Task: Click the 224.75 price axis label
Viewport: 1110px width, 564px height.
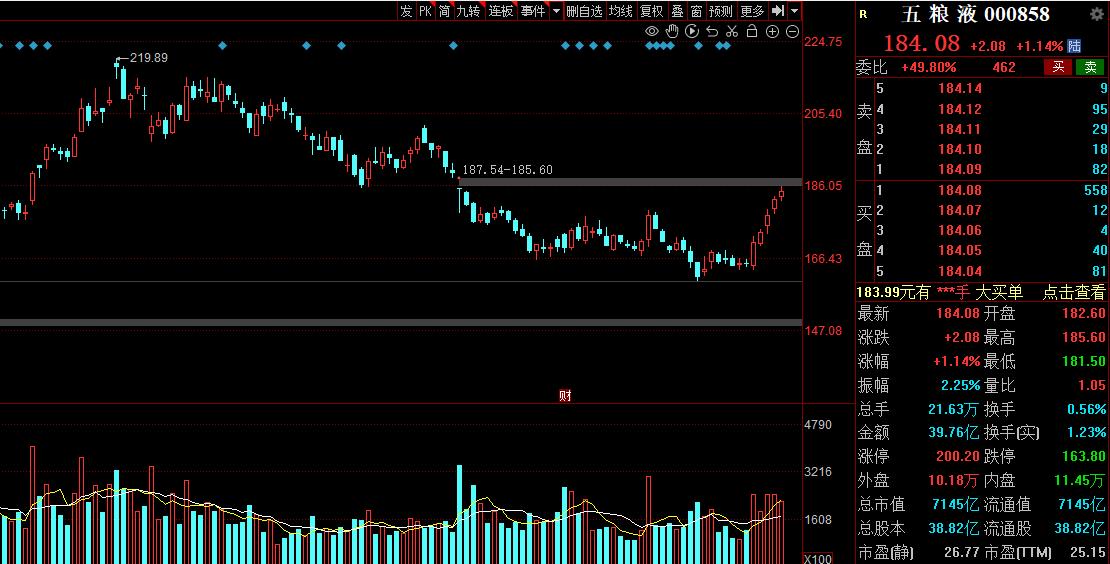Action: pyautogui.click(x=823, y=42)
